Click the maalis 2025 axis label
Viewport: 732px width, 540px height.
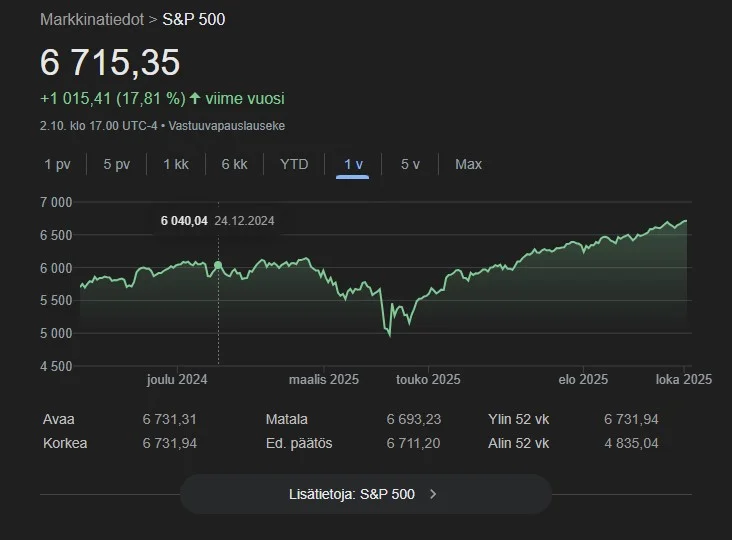tap(324, 380)
